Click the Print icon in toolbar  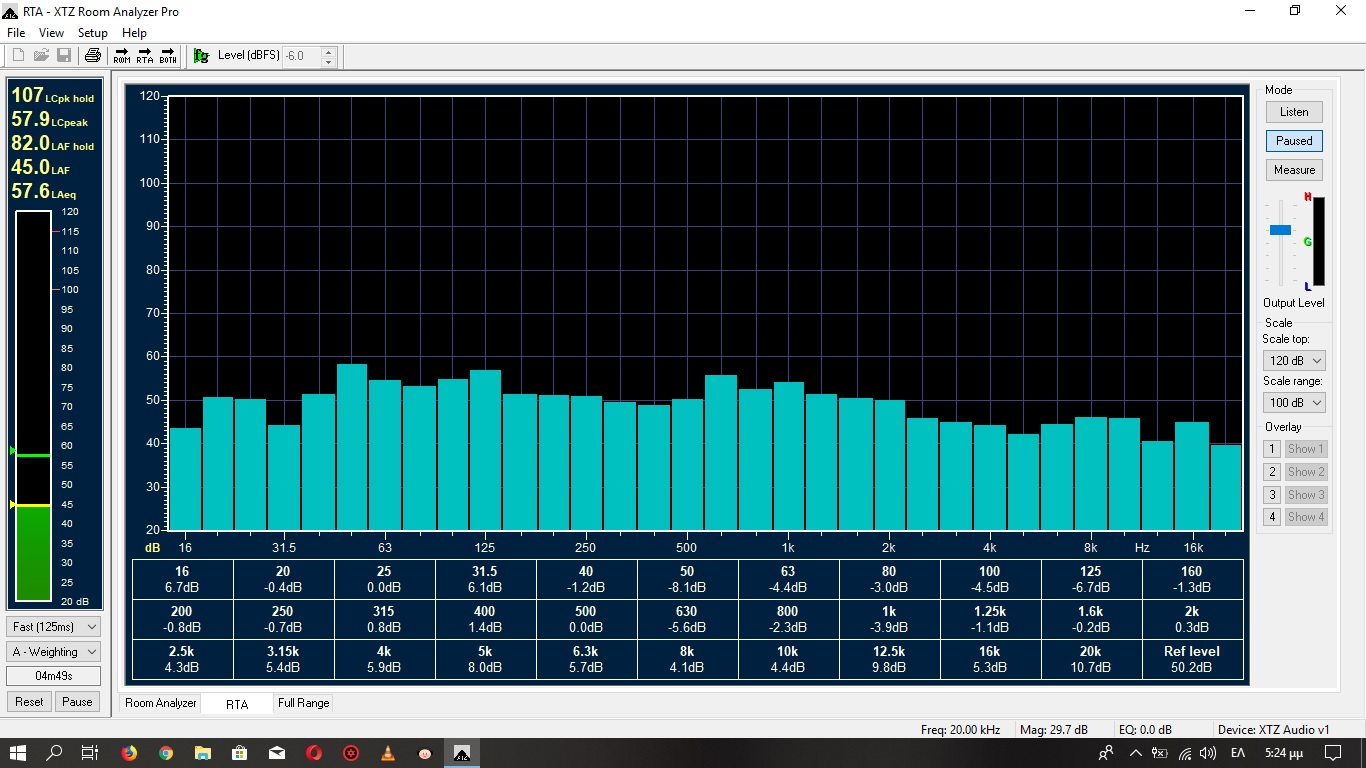click(x=93, y=56)
